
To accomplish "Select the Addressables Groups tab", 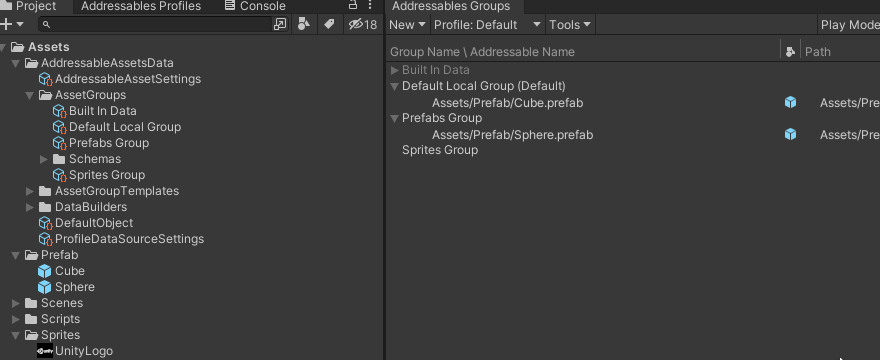I will click(x=451, y=6).
